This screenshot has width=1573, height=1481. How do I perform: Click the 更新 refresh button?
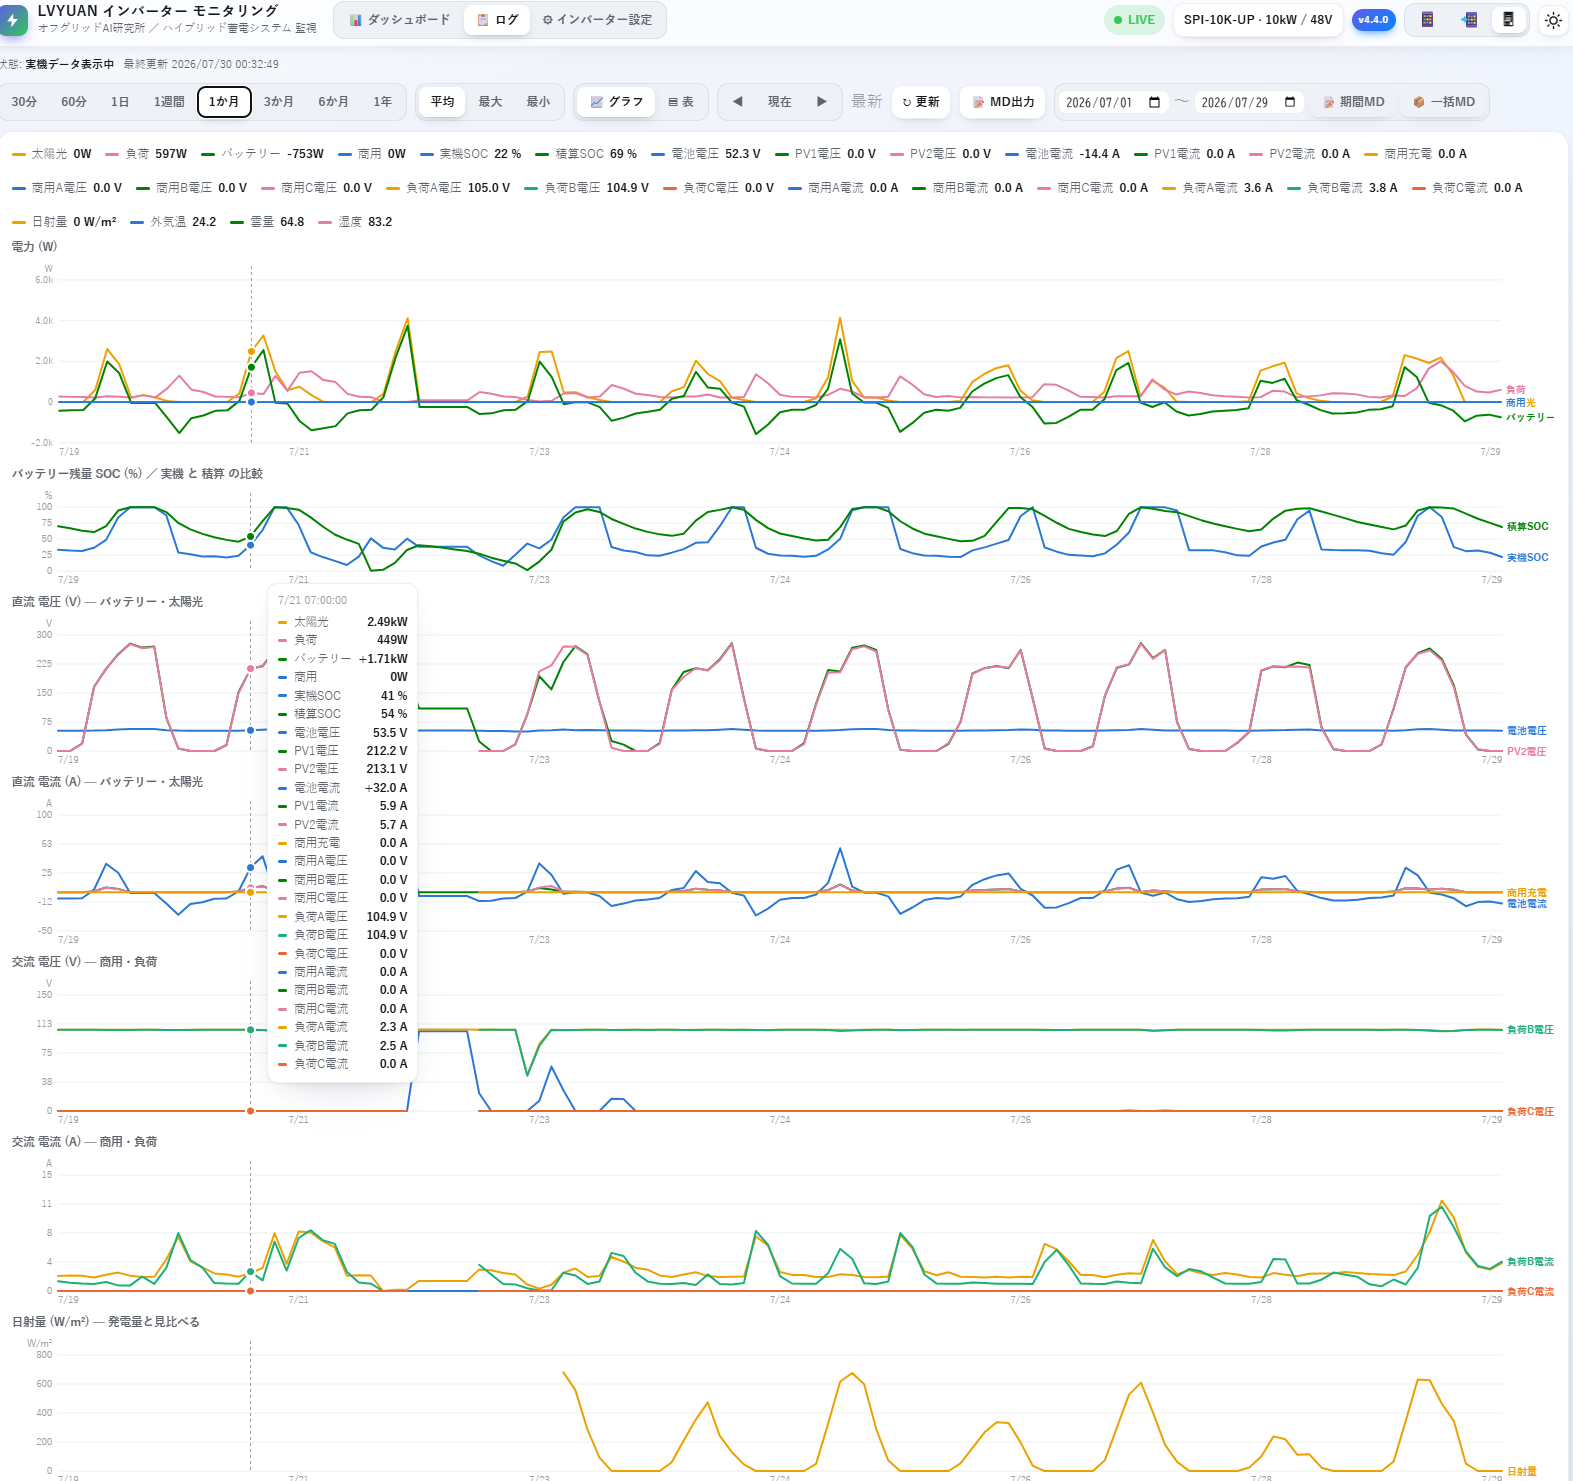[x=921, y=102]
